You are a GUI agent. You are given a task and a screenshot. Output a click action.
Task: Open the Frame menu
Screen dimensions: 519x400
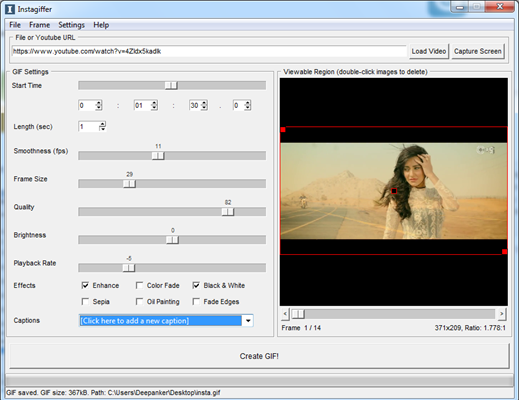(39, 25)
